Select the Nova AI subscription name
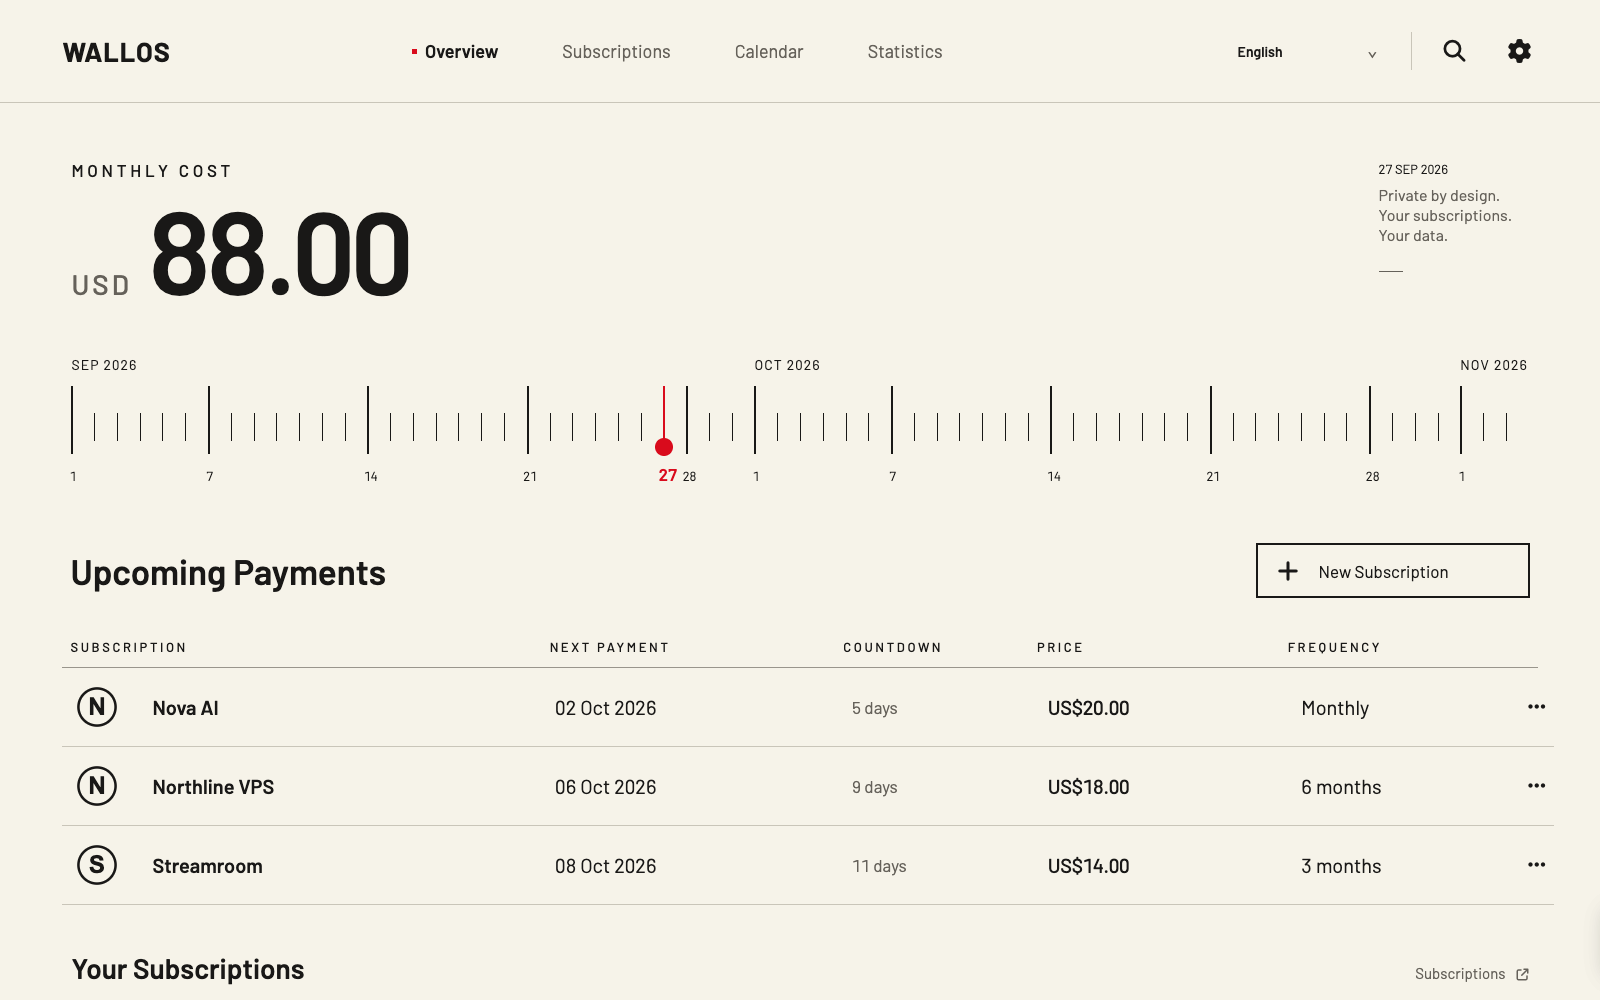This screenshot has height=1000, width=1600. click(185, 708)
